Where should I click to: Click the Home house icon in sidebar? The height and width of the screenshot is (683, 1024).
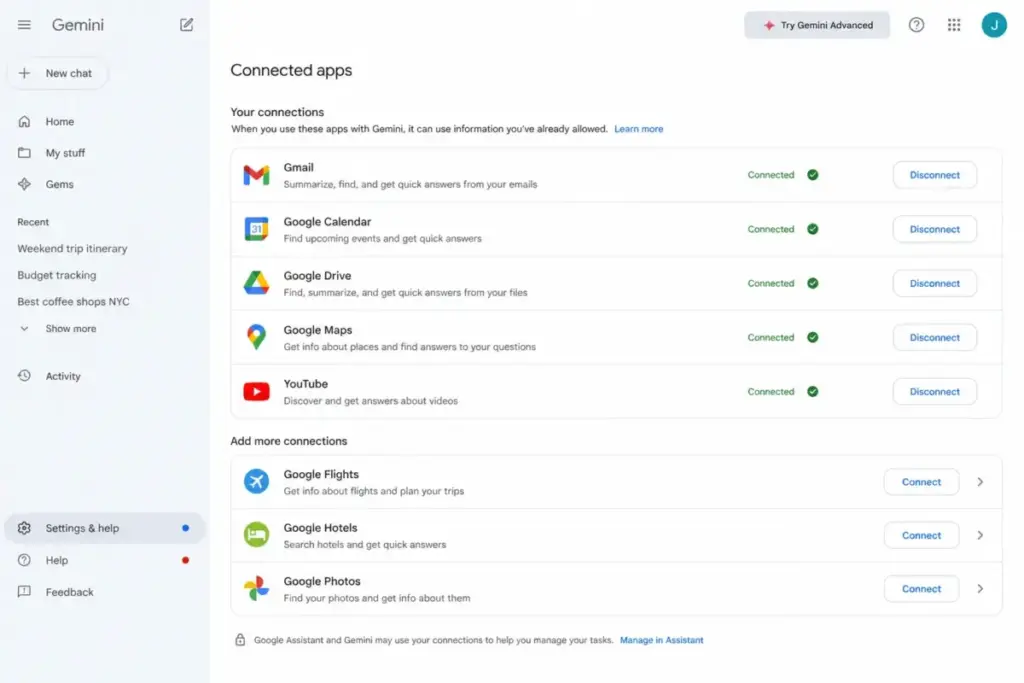tap(24, 121)
